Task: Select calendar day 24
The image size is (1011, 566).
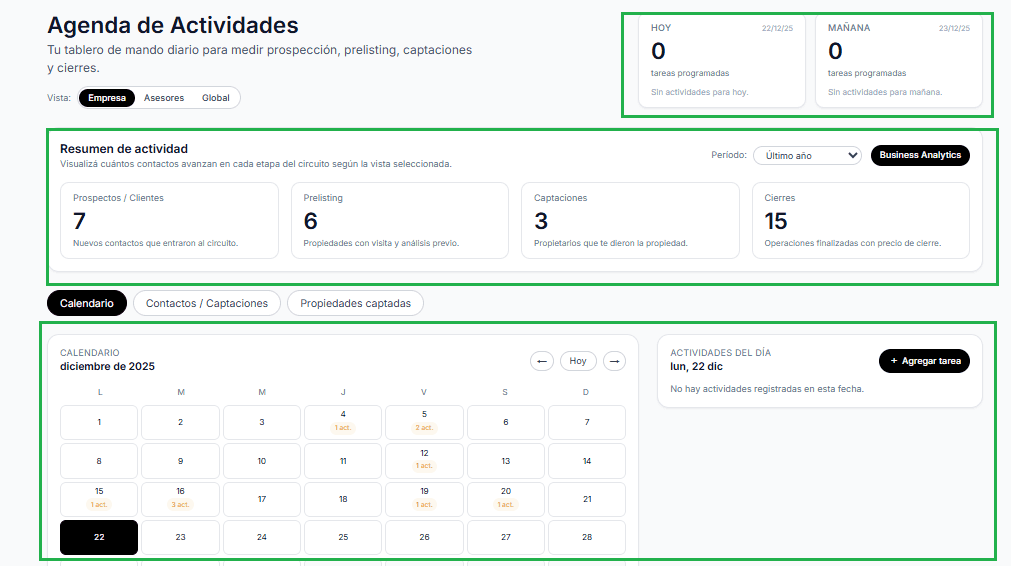Action: pos(262,537)
